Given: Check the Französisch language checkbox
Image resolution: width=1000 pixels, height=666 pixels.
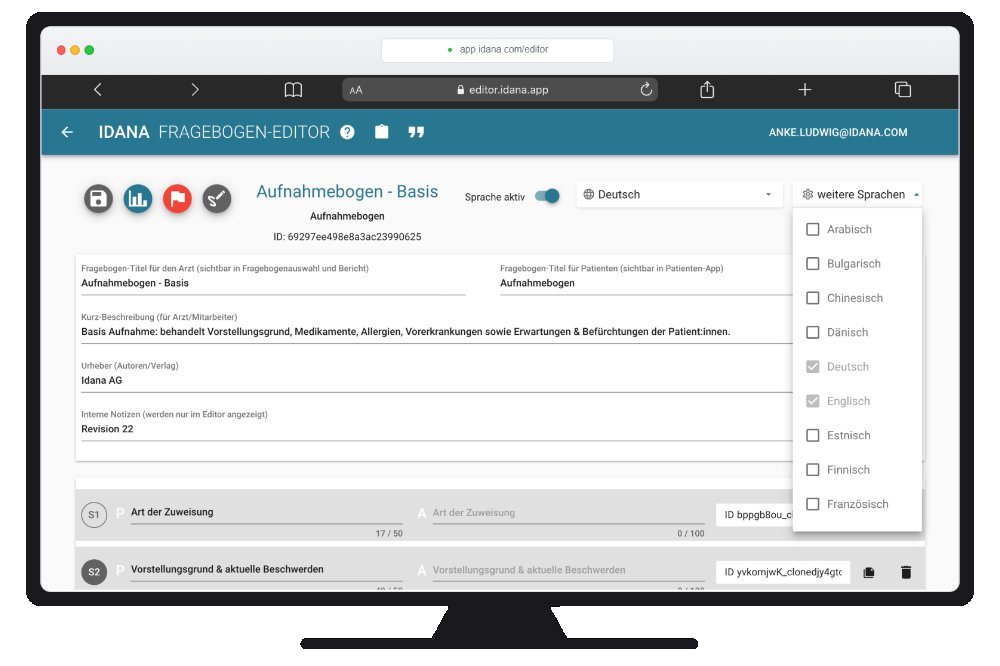Looking at the screenshot, I should tap(812, 504).
